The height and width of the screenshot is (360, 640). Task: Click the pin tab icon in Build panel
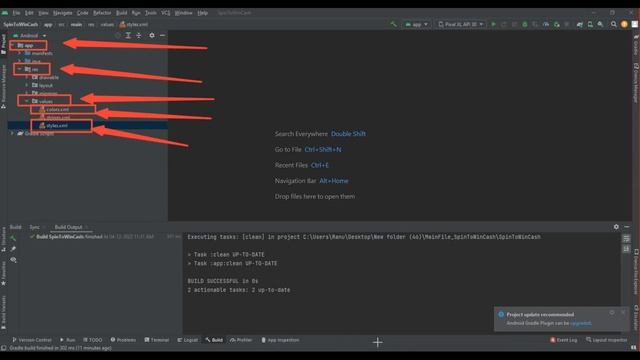point(13,249)
